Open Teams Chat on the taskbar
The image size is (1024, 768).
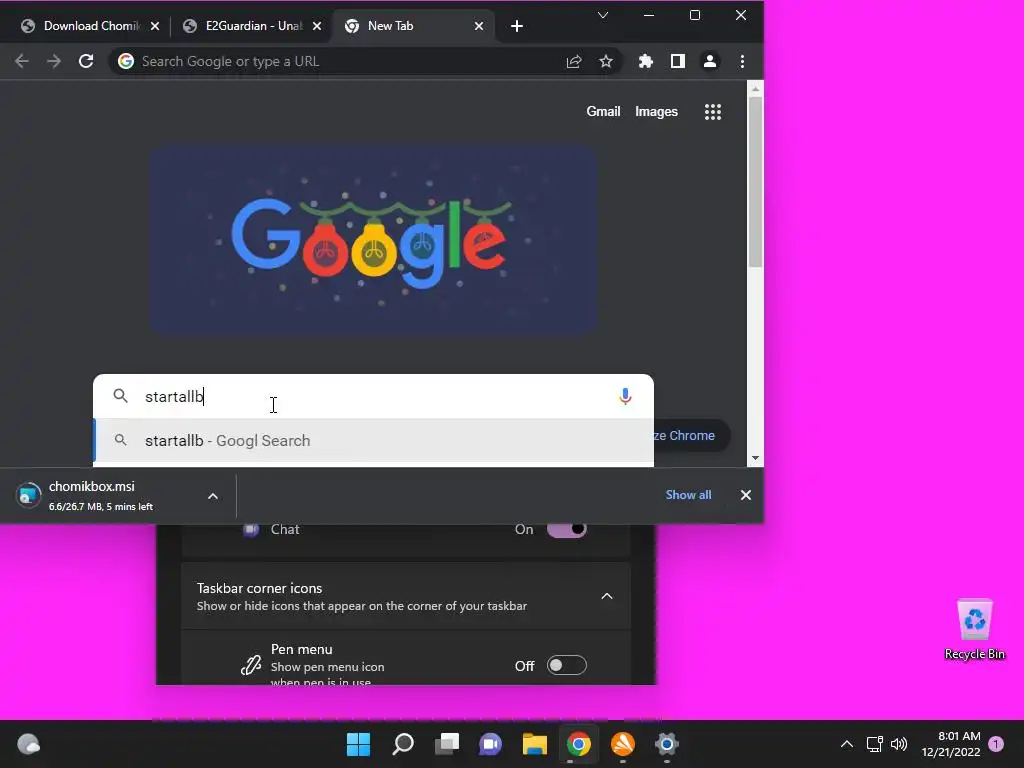490,744
